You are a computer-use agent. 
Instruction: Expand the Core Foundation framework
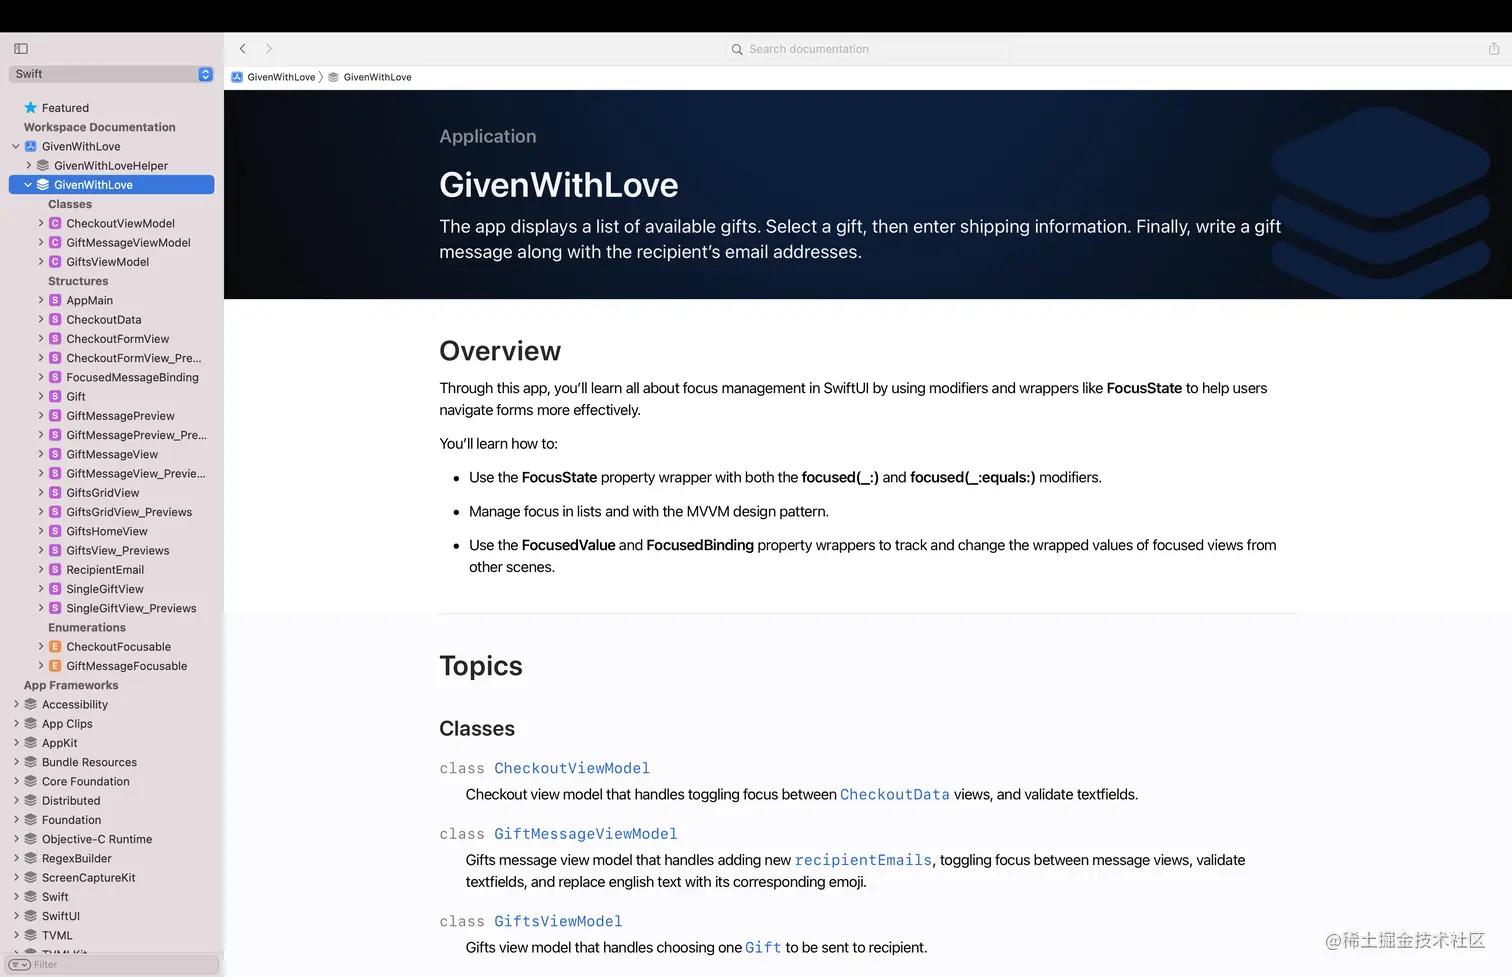click(x=16, y=782)
